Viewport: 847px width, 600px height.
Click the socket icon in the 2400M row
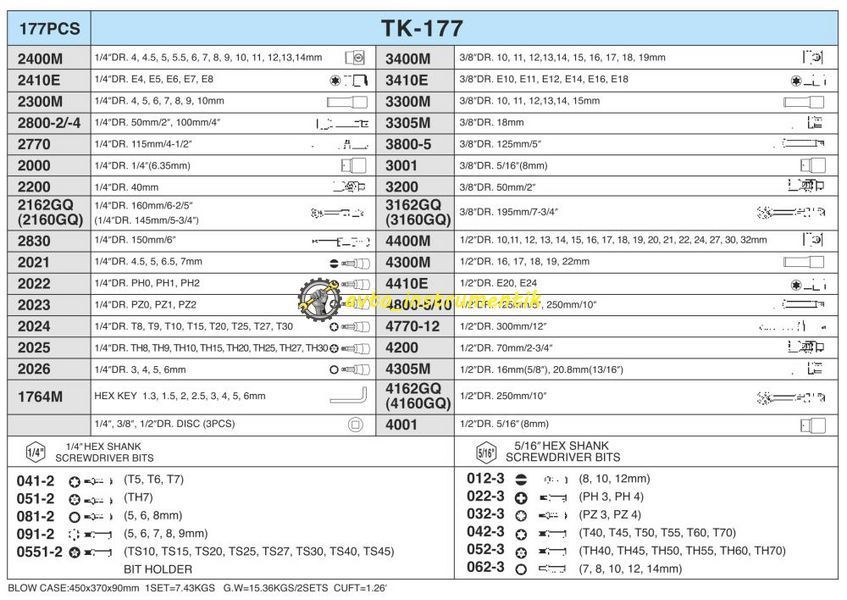(x=354, y=57)
